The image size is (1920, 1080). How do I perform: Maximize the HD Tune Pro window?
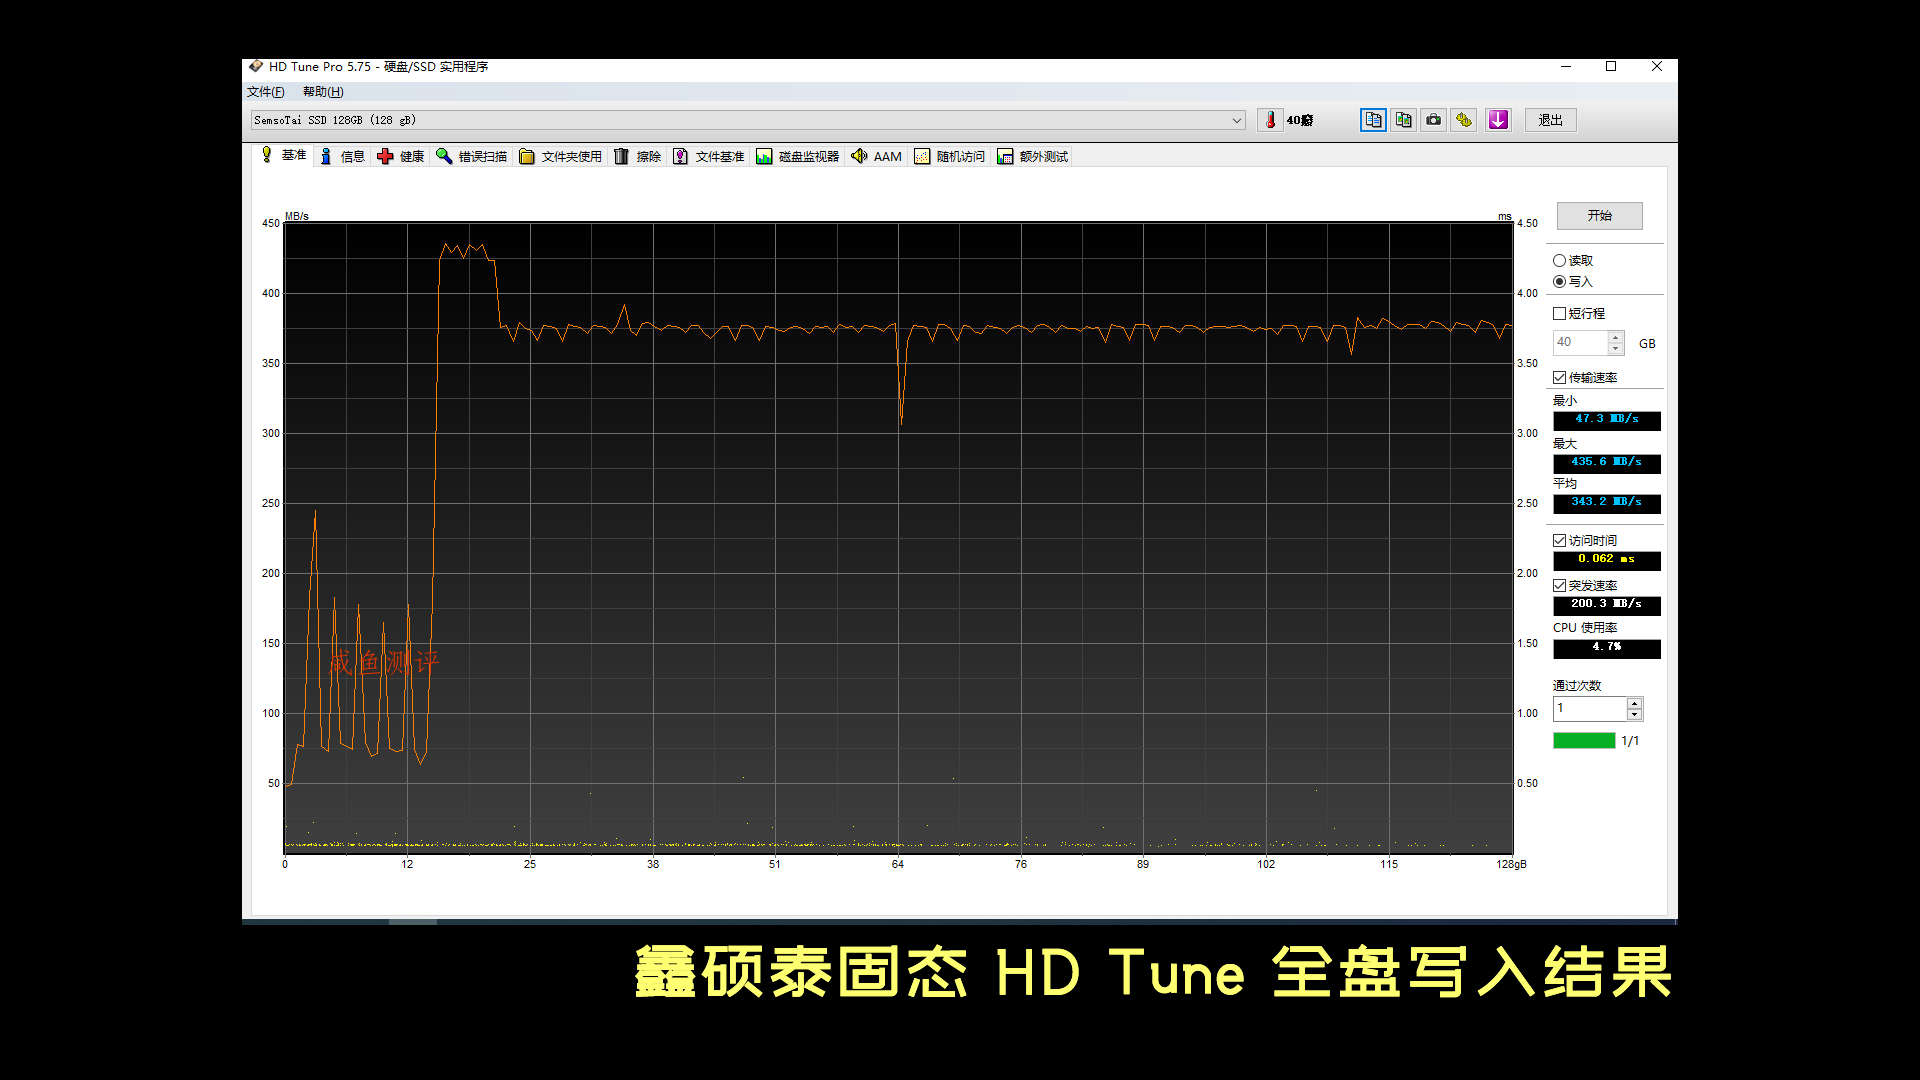(1611, 67)
